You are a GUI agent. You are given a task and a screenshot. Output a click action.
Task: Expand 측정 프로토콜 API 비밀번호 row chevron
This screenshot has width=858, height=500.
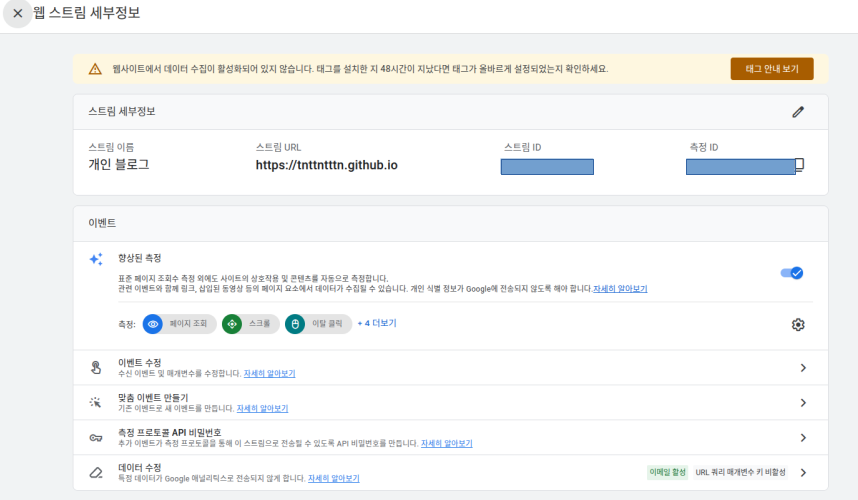802,438
